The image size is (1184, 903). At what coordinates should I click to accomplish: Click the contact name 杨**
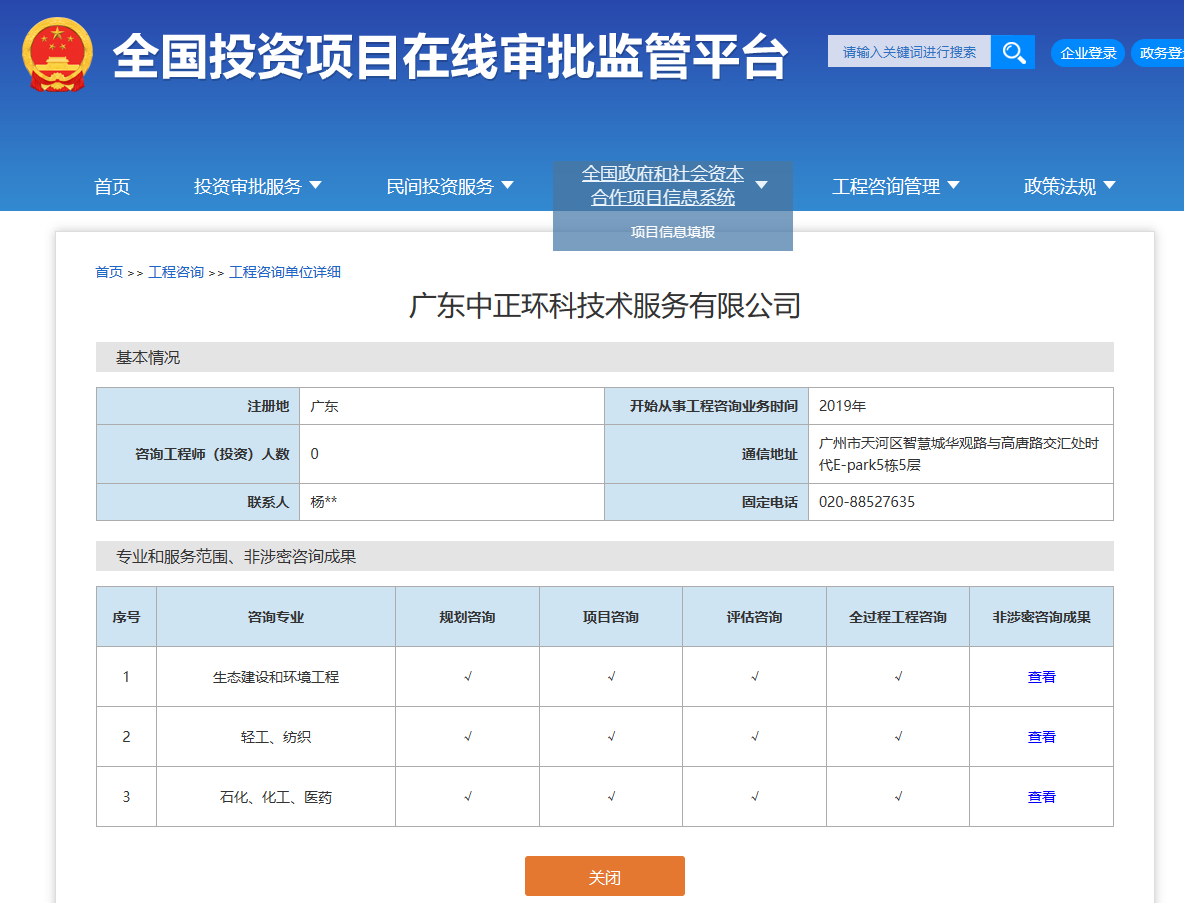pyautogui.click(x=324, y=502)
